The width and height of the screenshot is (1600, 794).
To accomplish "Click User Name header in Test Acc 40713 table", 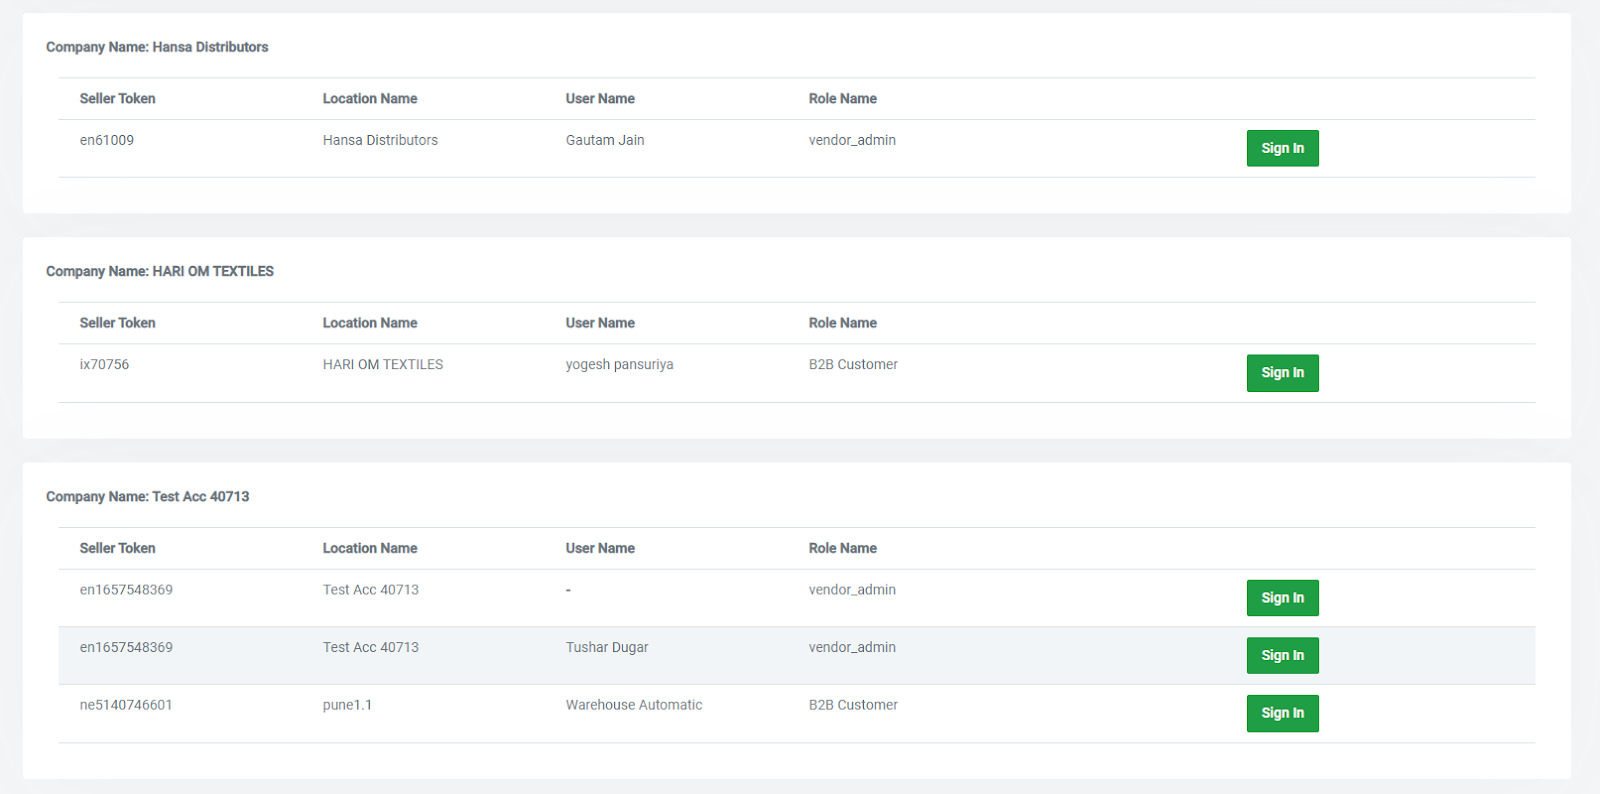I will click(x=600, y=548).
